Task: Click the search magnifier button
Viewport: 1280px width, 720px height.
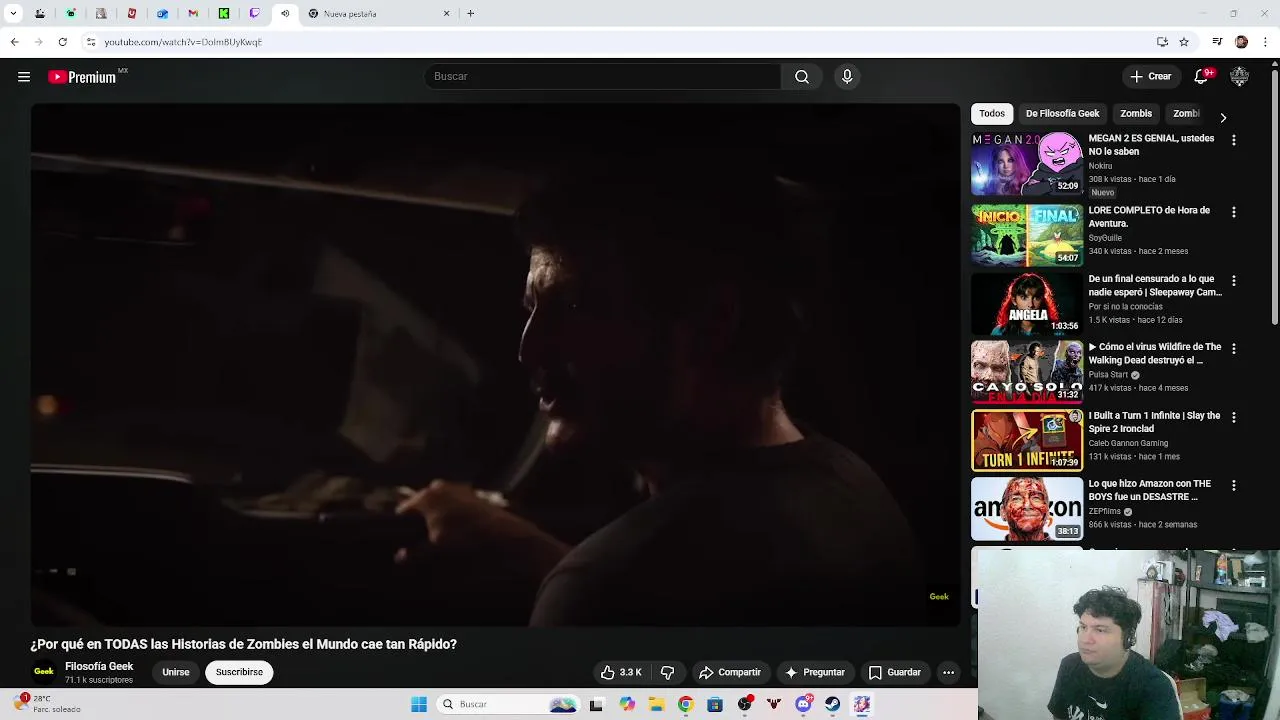Action: 802,77
